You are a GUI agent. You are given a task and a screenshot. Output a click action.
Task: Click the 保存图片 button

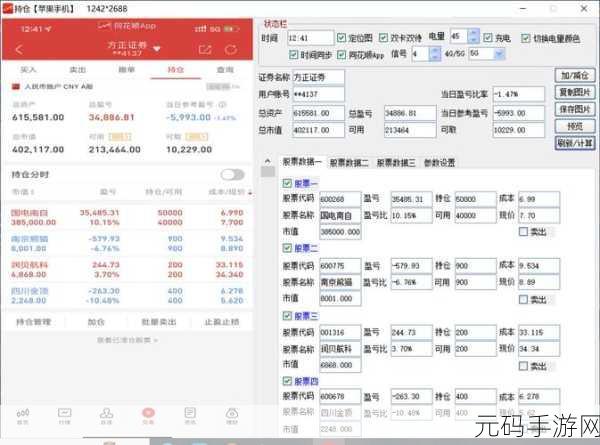point(574,109)
